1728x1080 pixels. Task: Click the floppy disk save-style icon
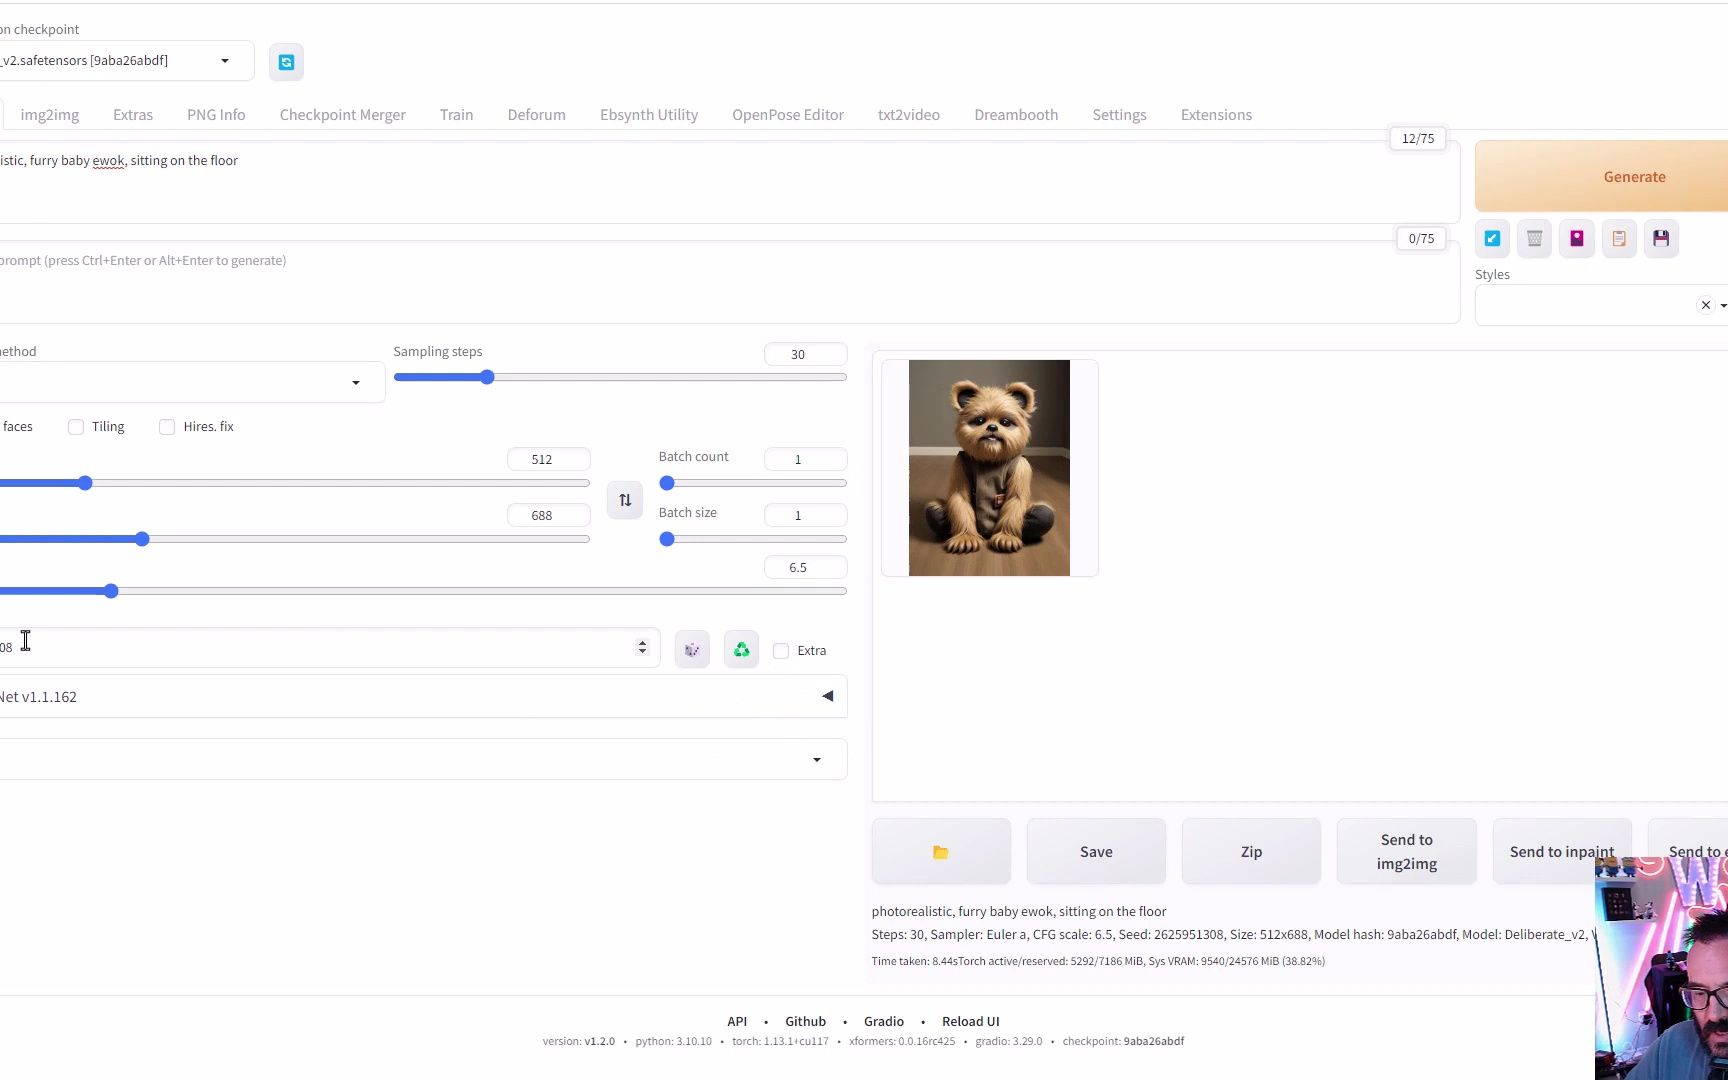coord(1661,238)
